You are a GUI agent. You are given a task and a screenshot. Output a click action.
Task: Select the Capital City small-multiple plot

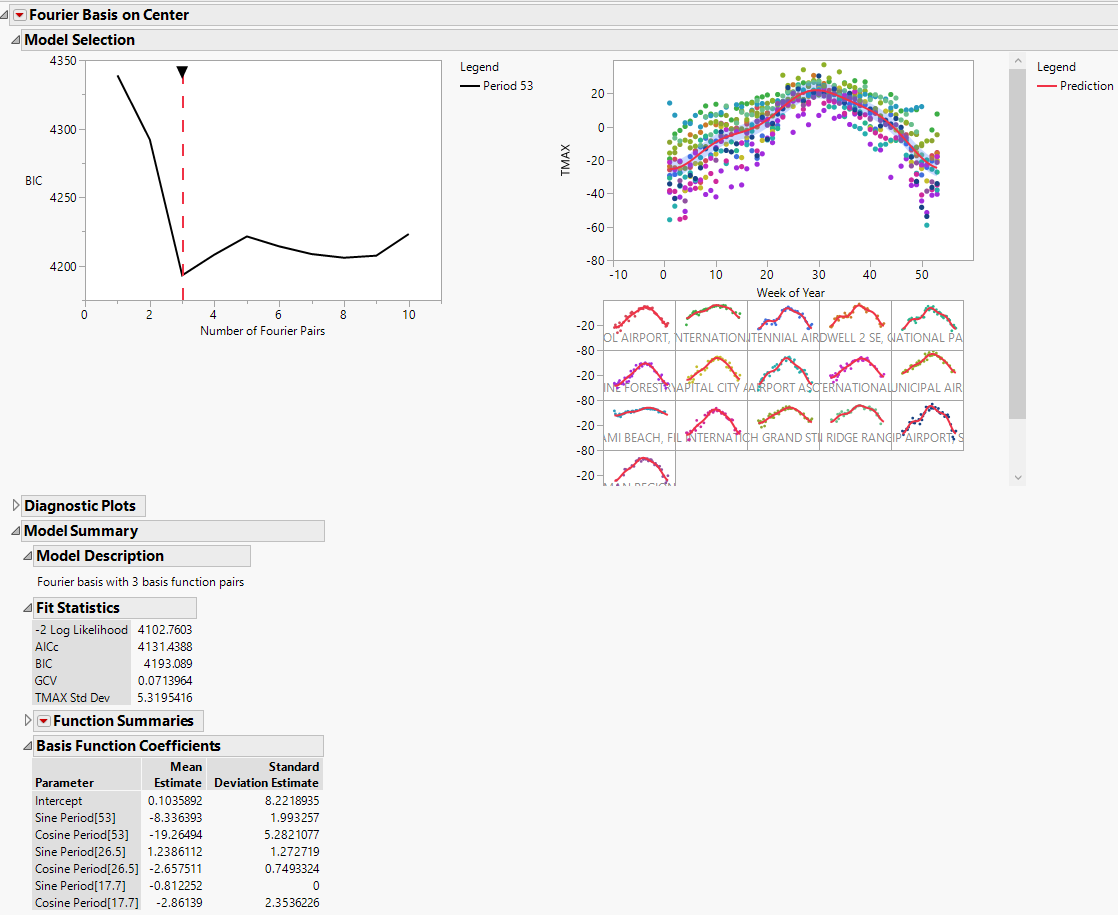point(711,374)
